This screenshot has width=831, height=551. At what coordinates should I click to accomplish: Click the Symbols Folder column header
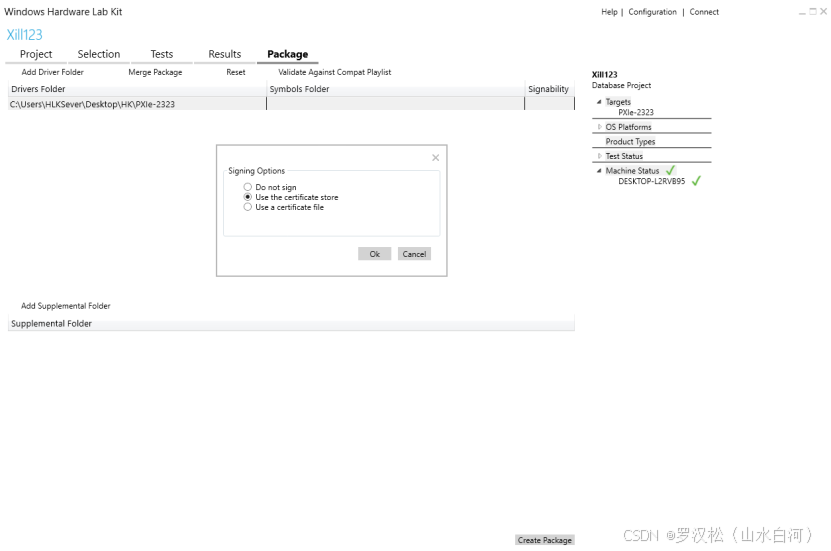coord(395,89)
